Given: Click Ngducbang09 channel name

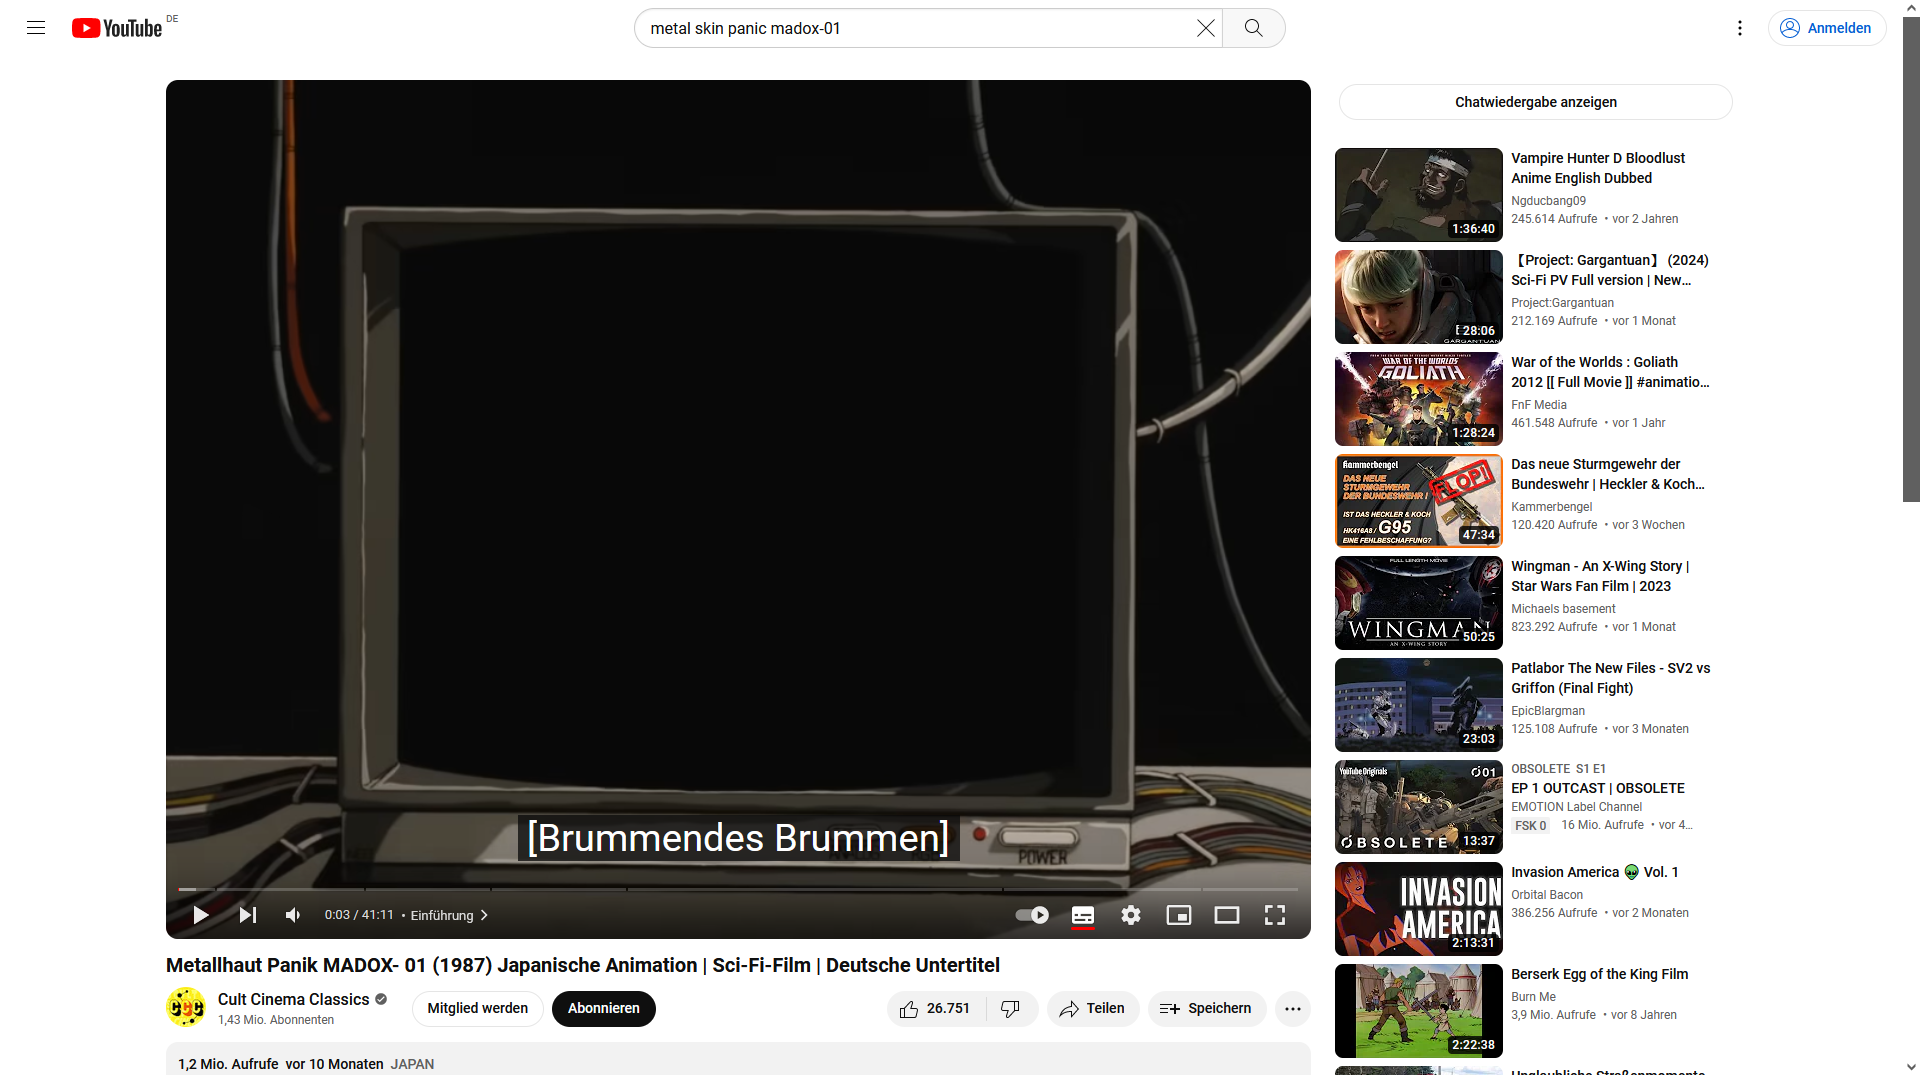Looking at the screenshot, I should point(1549,201).
